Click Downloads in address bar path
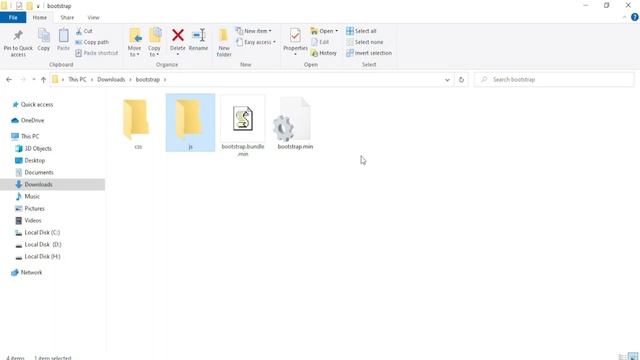Viewport: 640px width, 360px height. click(x=111, y=80)
